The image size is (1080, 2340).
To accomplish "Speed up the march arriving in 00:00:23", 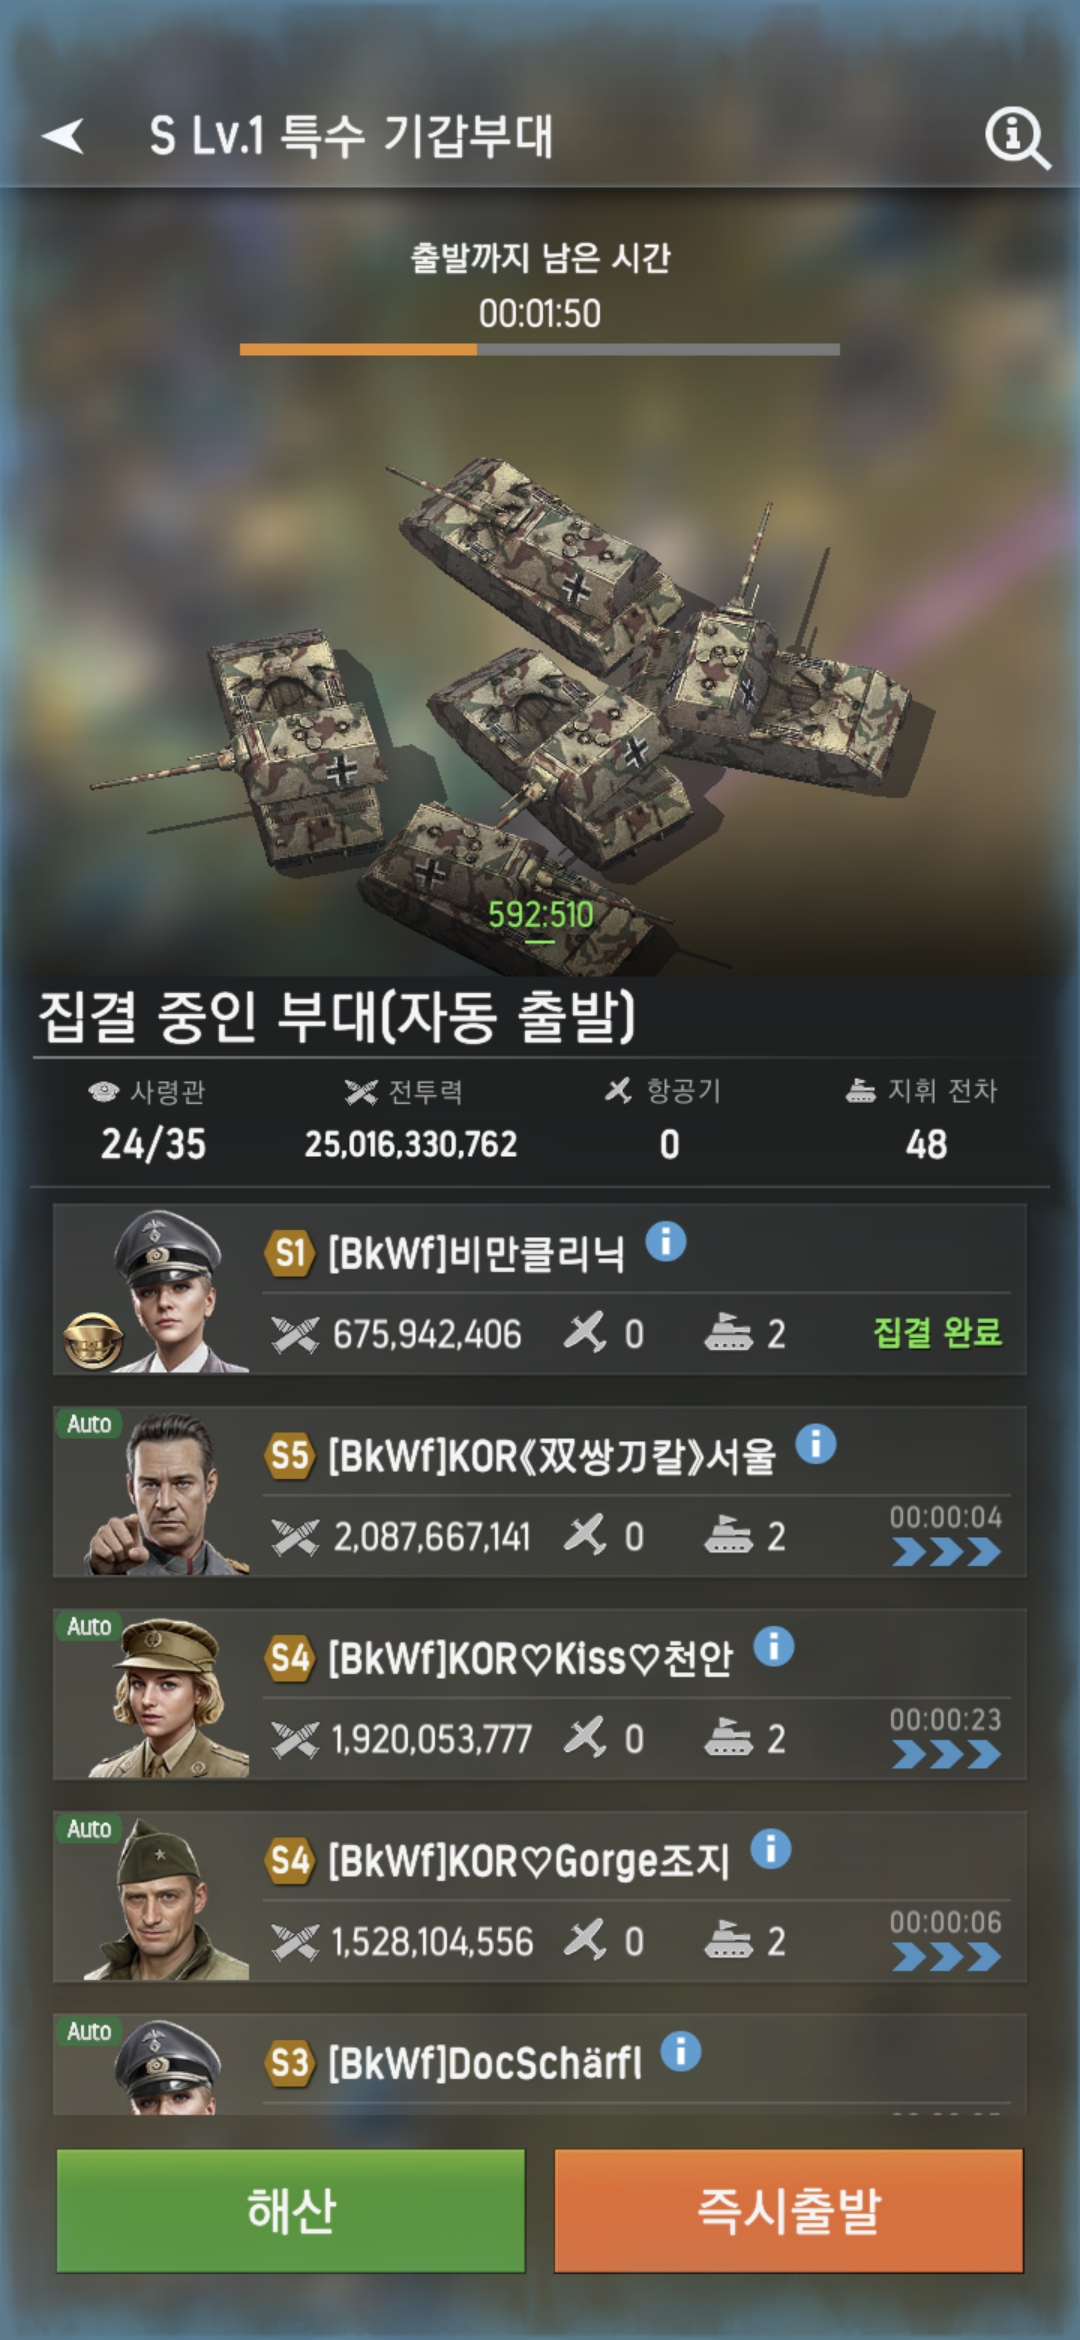I will [946, 1753].
